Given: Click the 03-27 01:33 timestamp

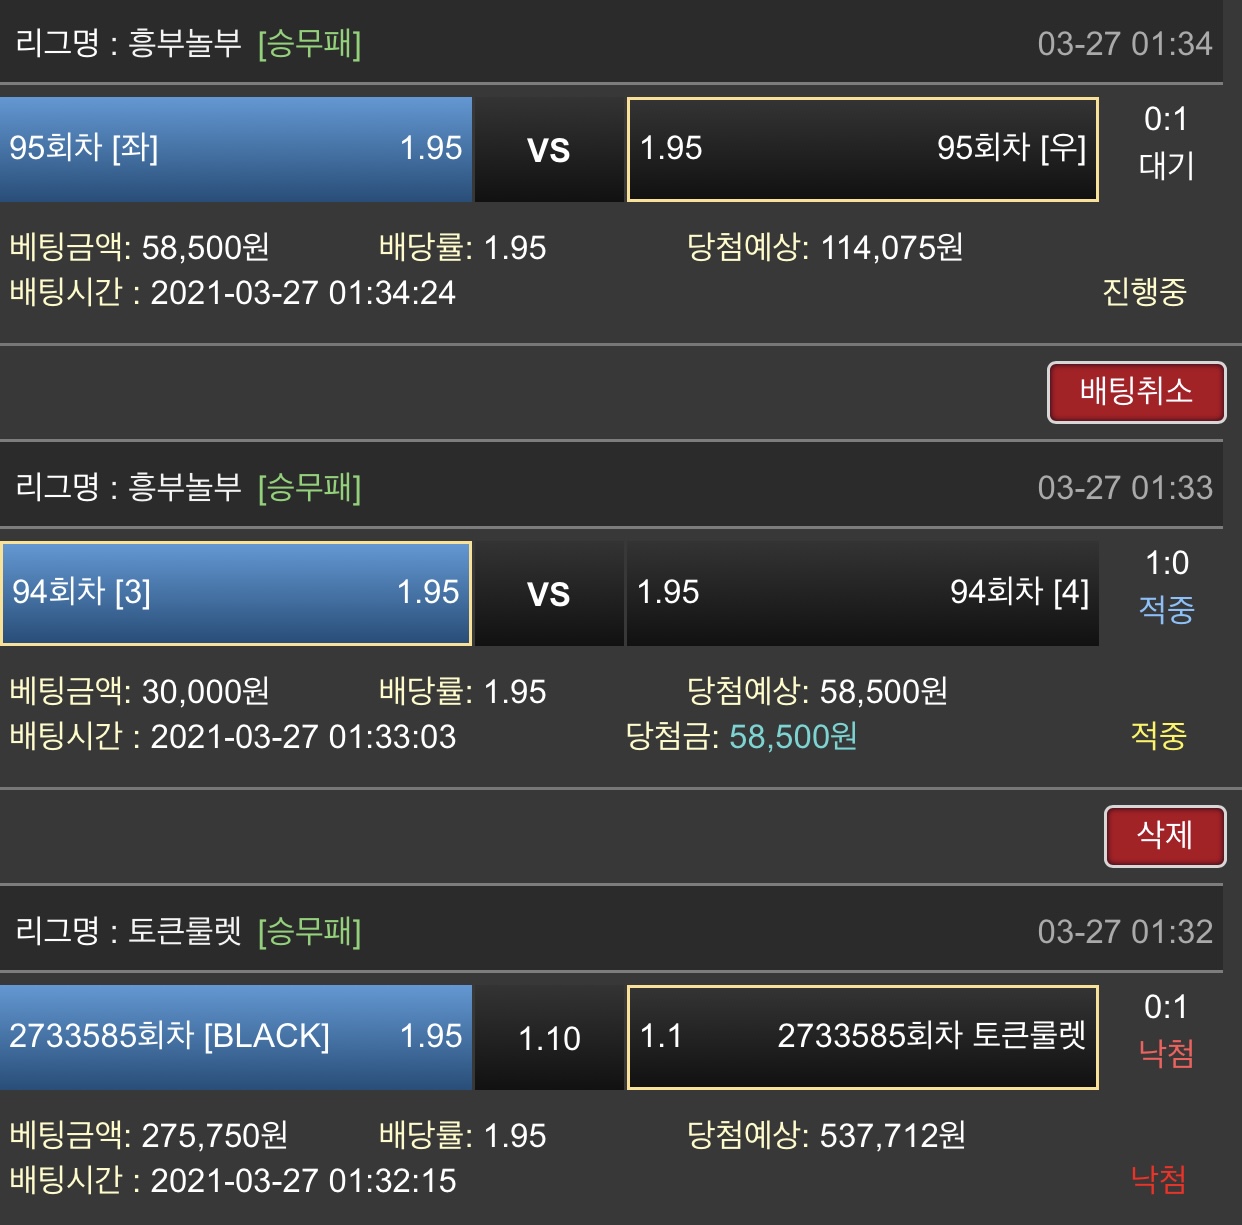Looking at the screenshot, I should (x=1124, y=488).
